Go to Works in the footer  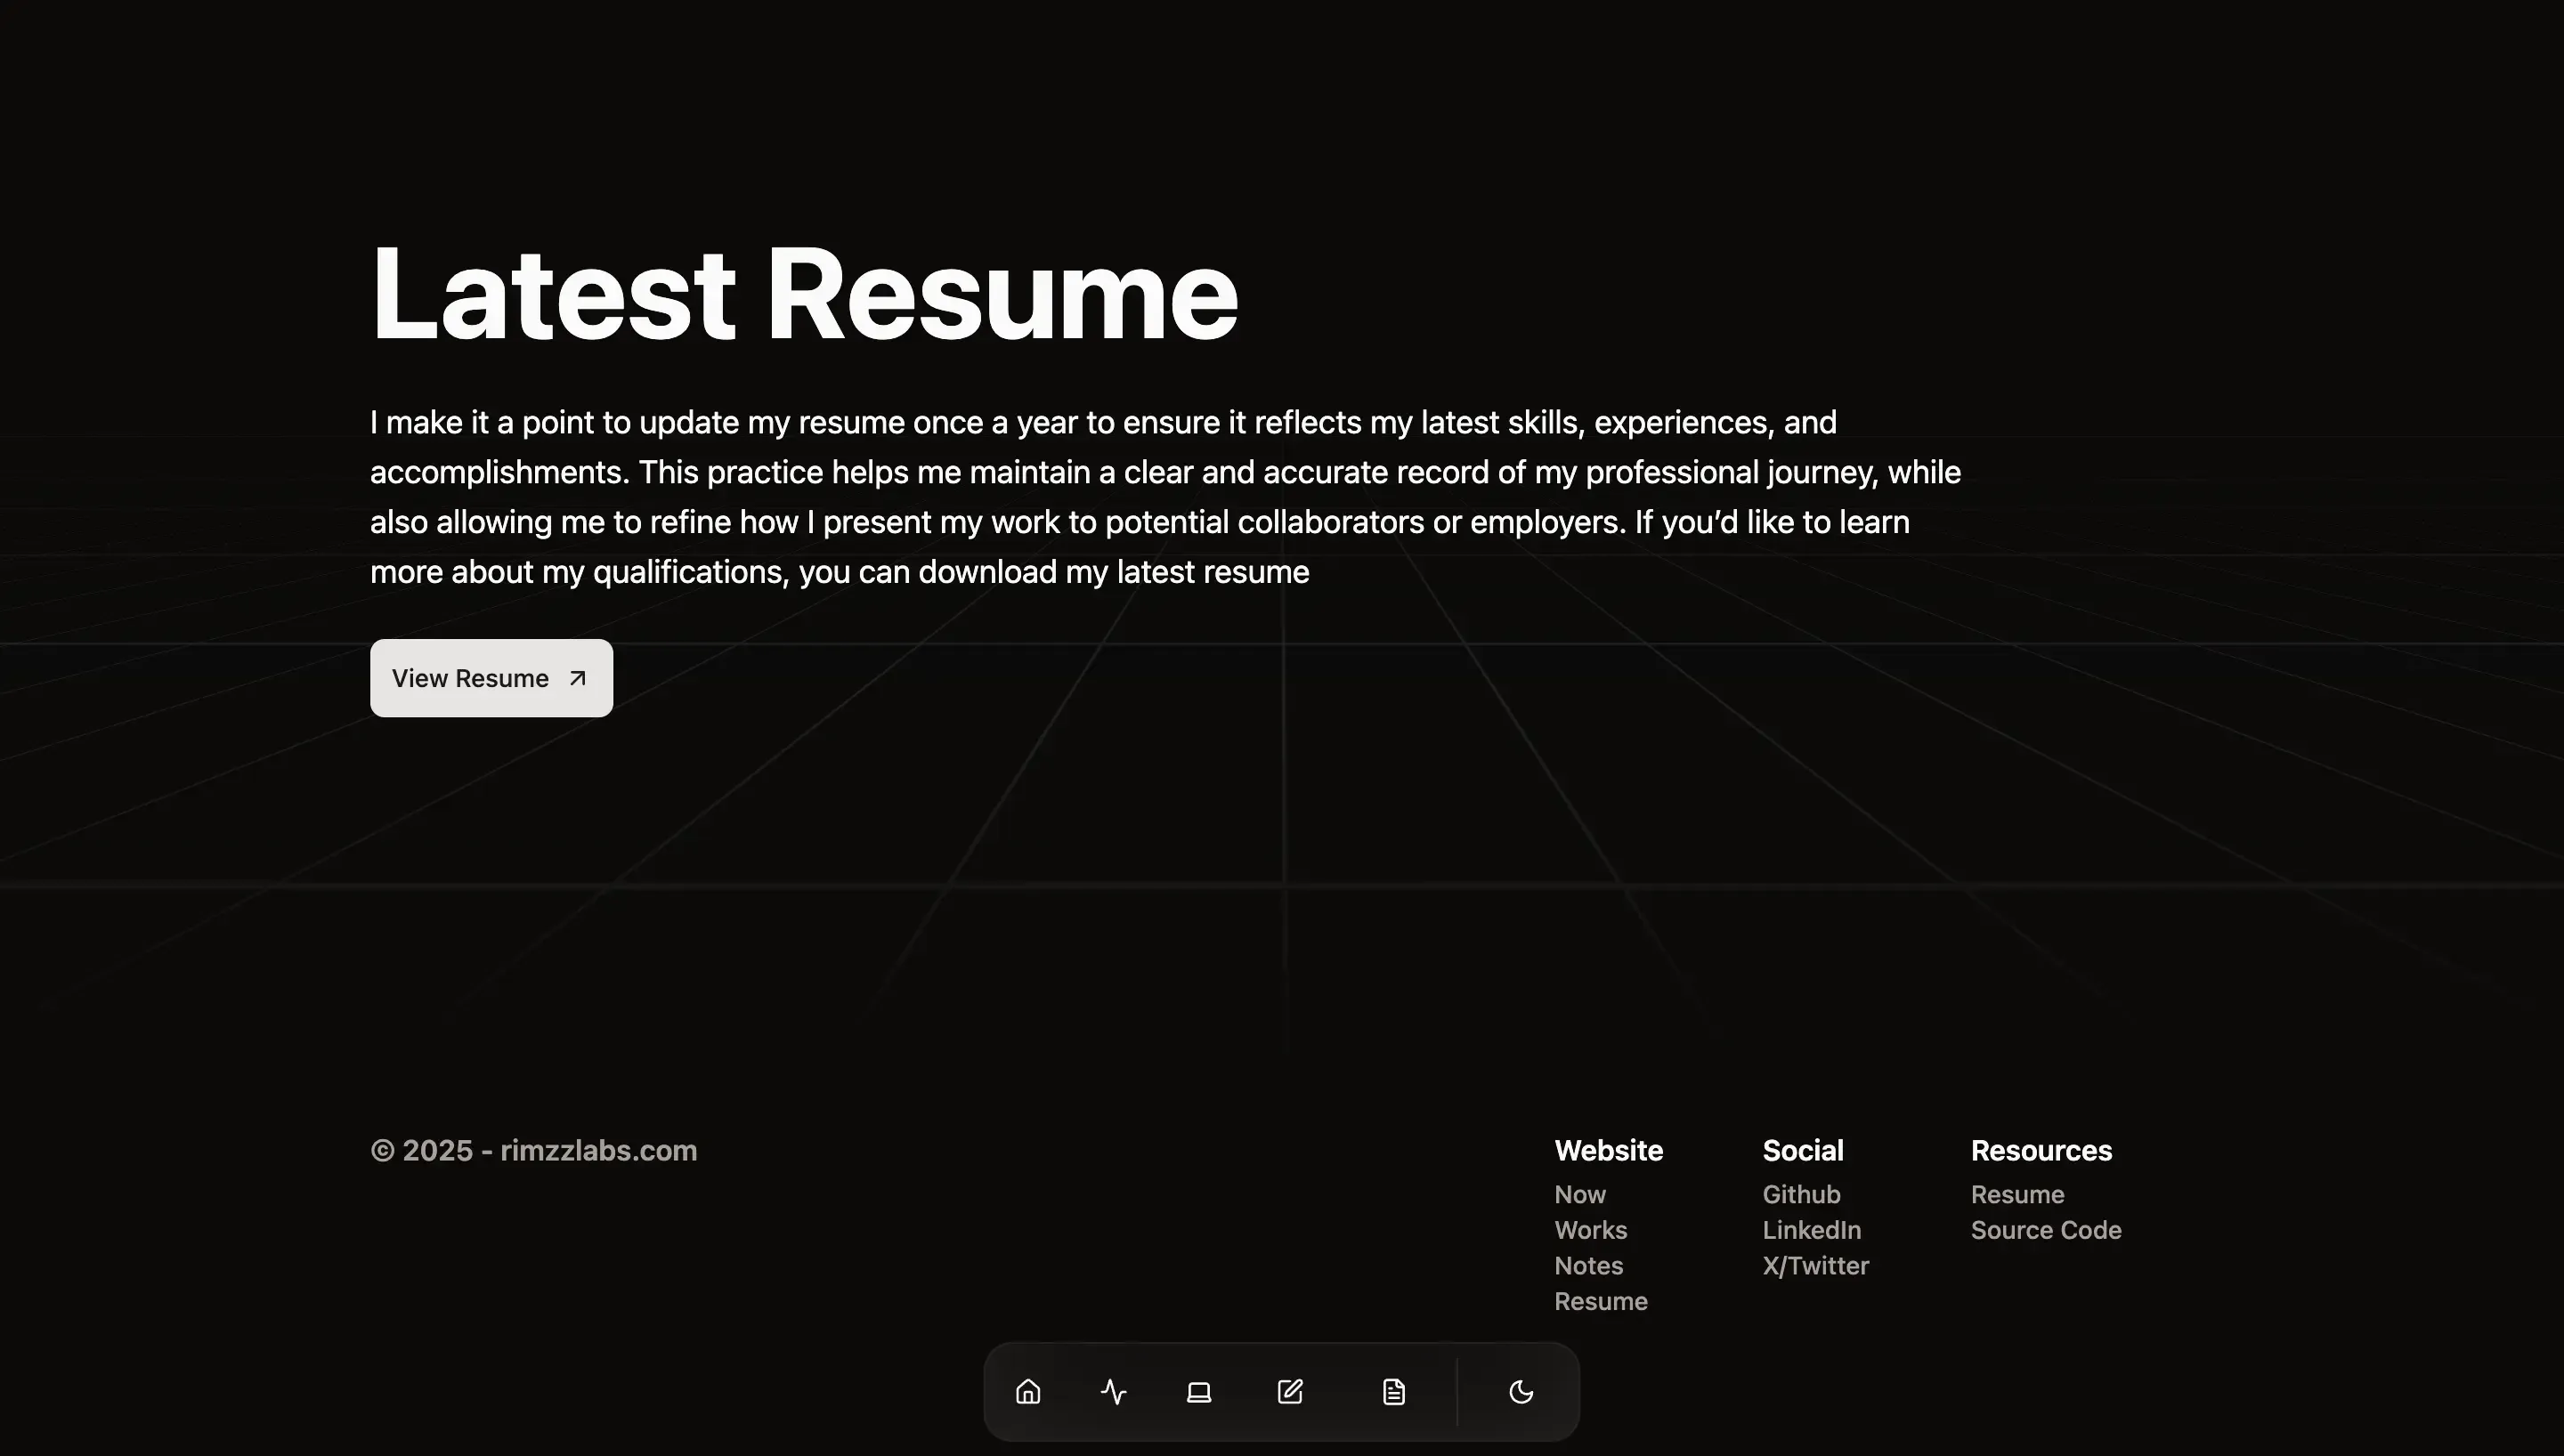click(1590, 1229)
